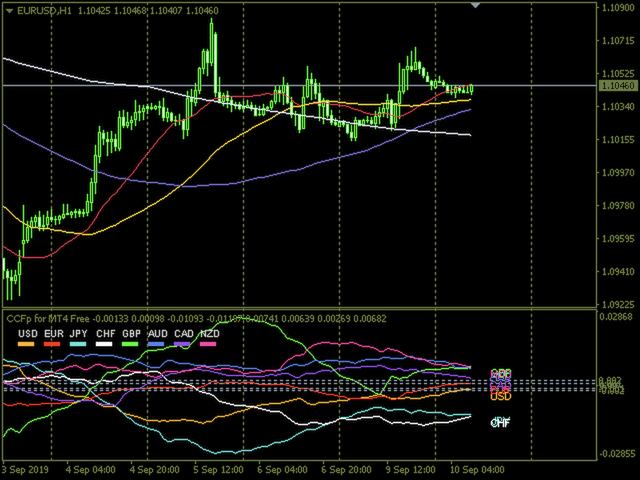Click the CHF line end label in indicator
This screenshot has width=640, height=480.
coord(500,423)
